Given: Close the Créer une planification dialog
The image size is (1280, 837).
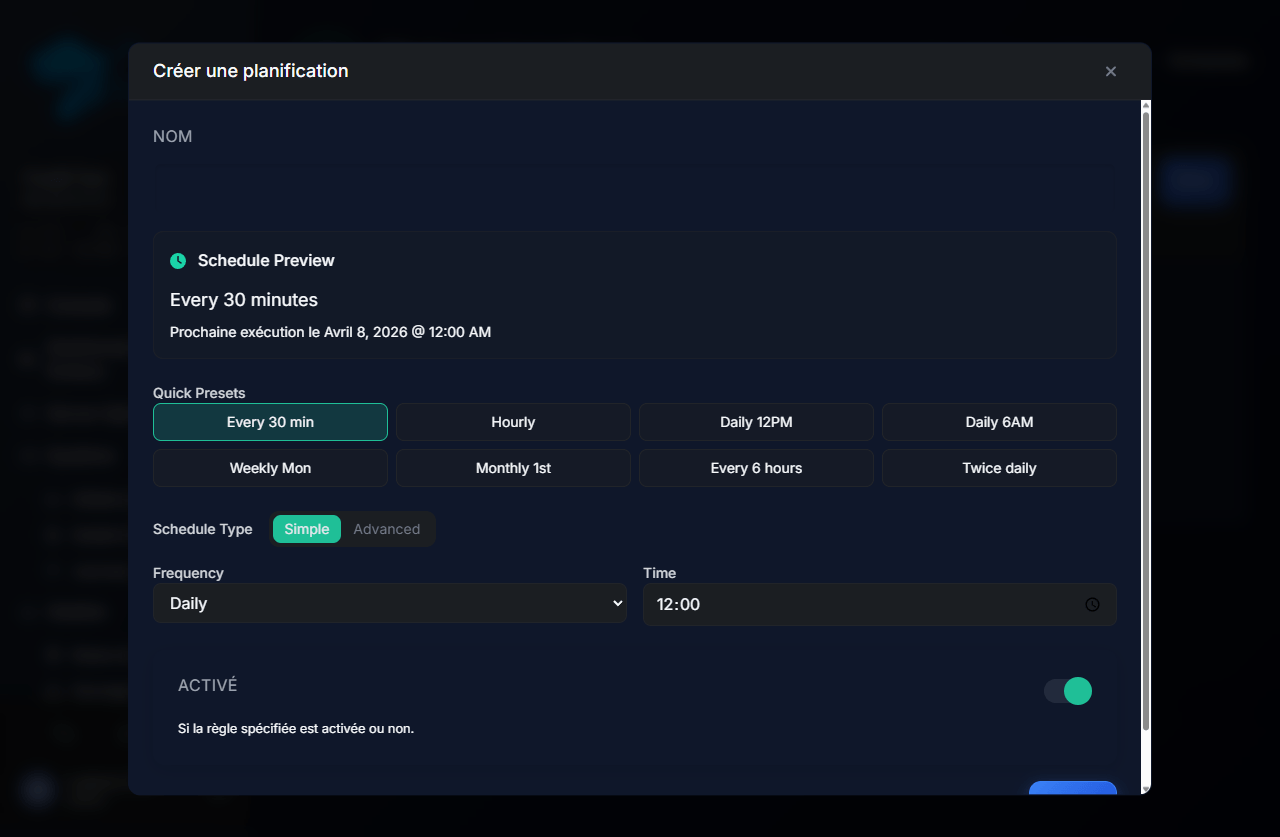Looking at the screenshot, I should point(1110,71).
